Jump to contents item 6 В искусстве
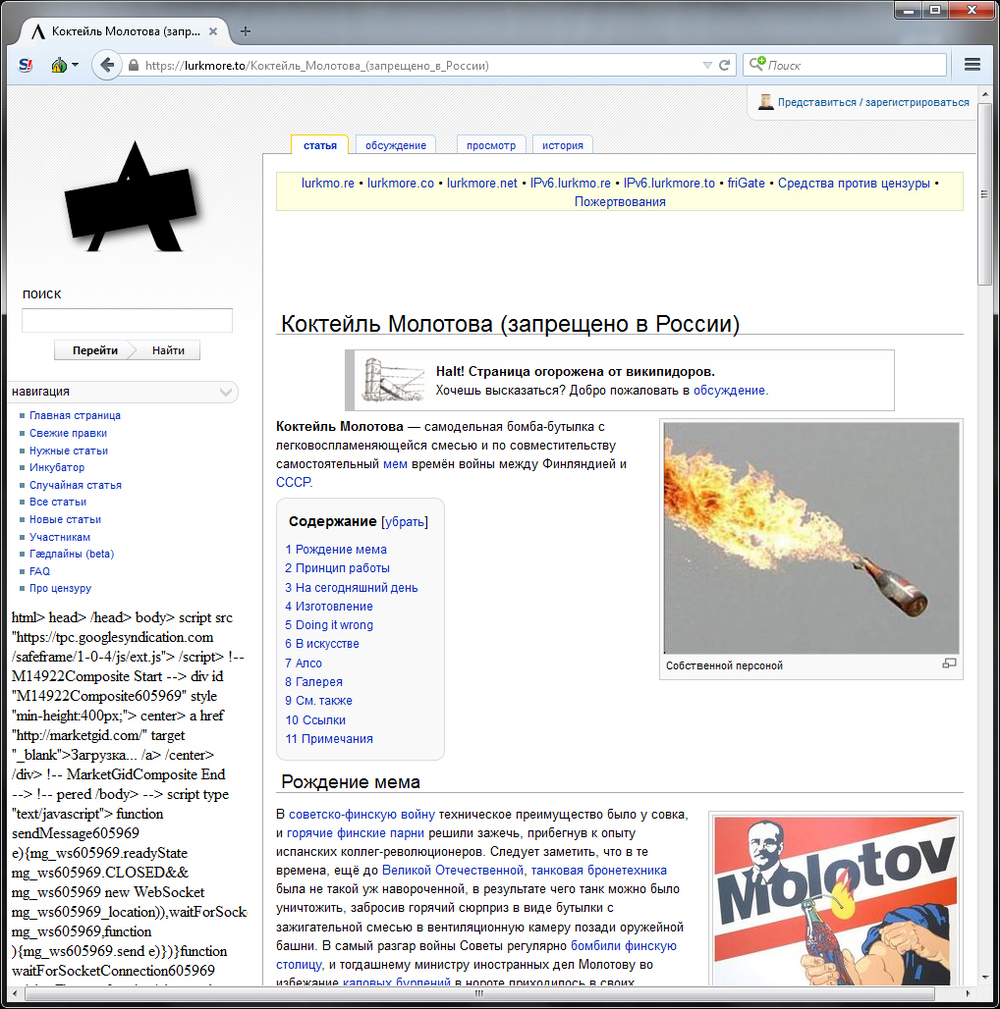This screenshot has width=1000, height=1009. click(322, 643)
